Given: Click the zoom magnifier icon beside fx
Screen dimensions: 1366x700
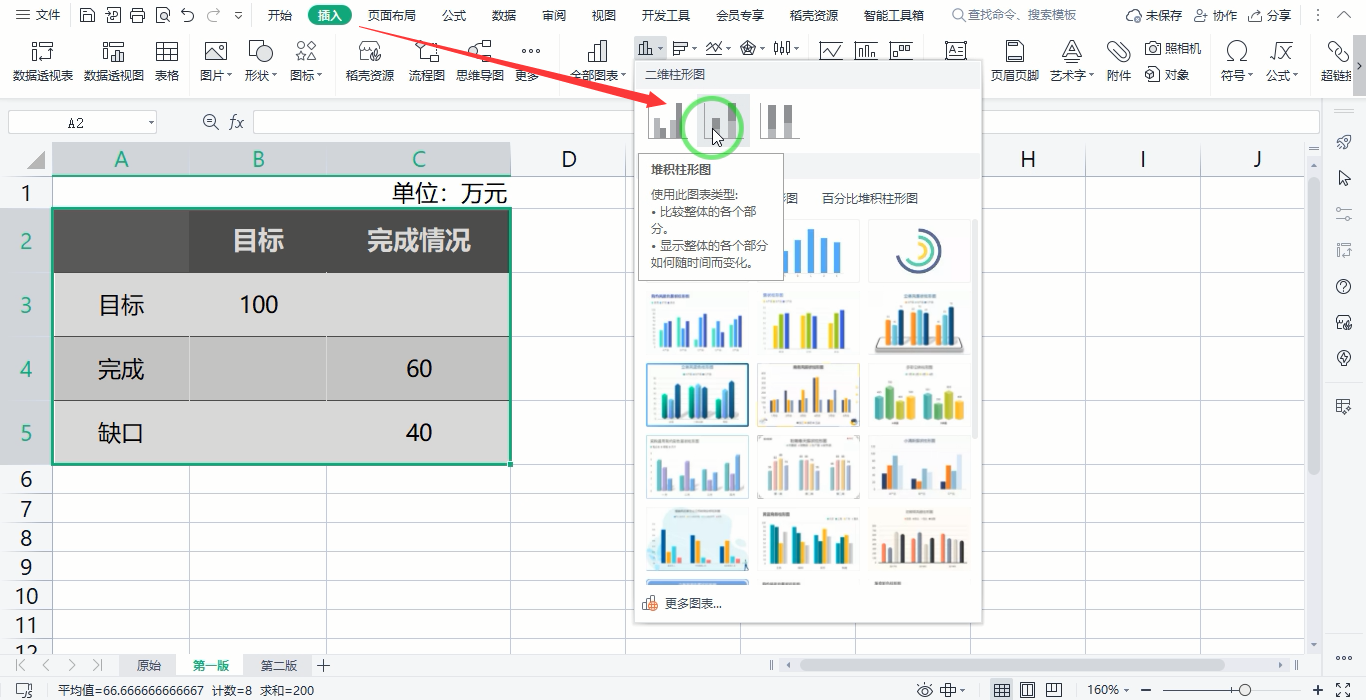Looking at the screenshot, I should pos(210,122).
